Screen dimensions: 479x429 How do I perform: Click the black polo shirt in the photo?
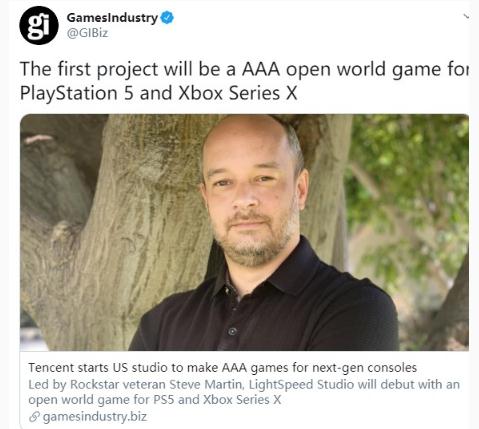[265, 303]
